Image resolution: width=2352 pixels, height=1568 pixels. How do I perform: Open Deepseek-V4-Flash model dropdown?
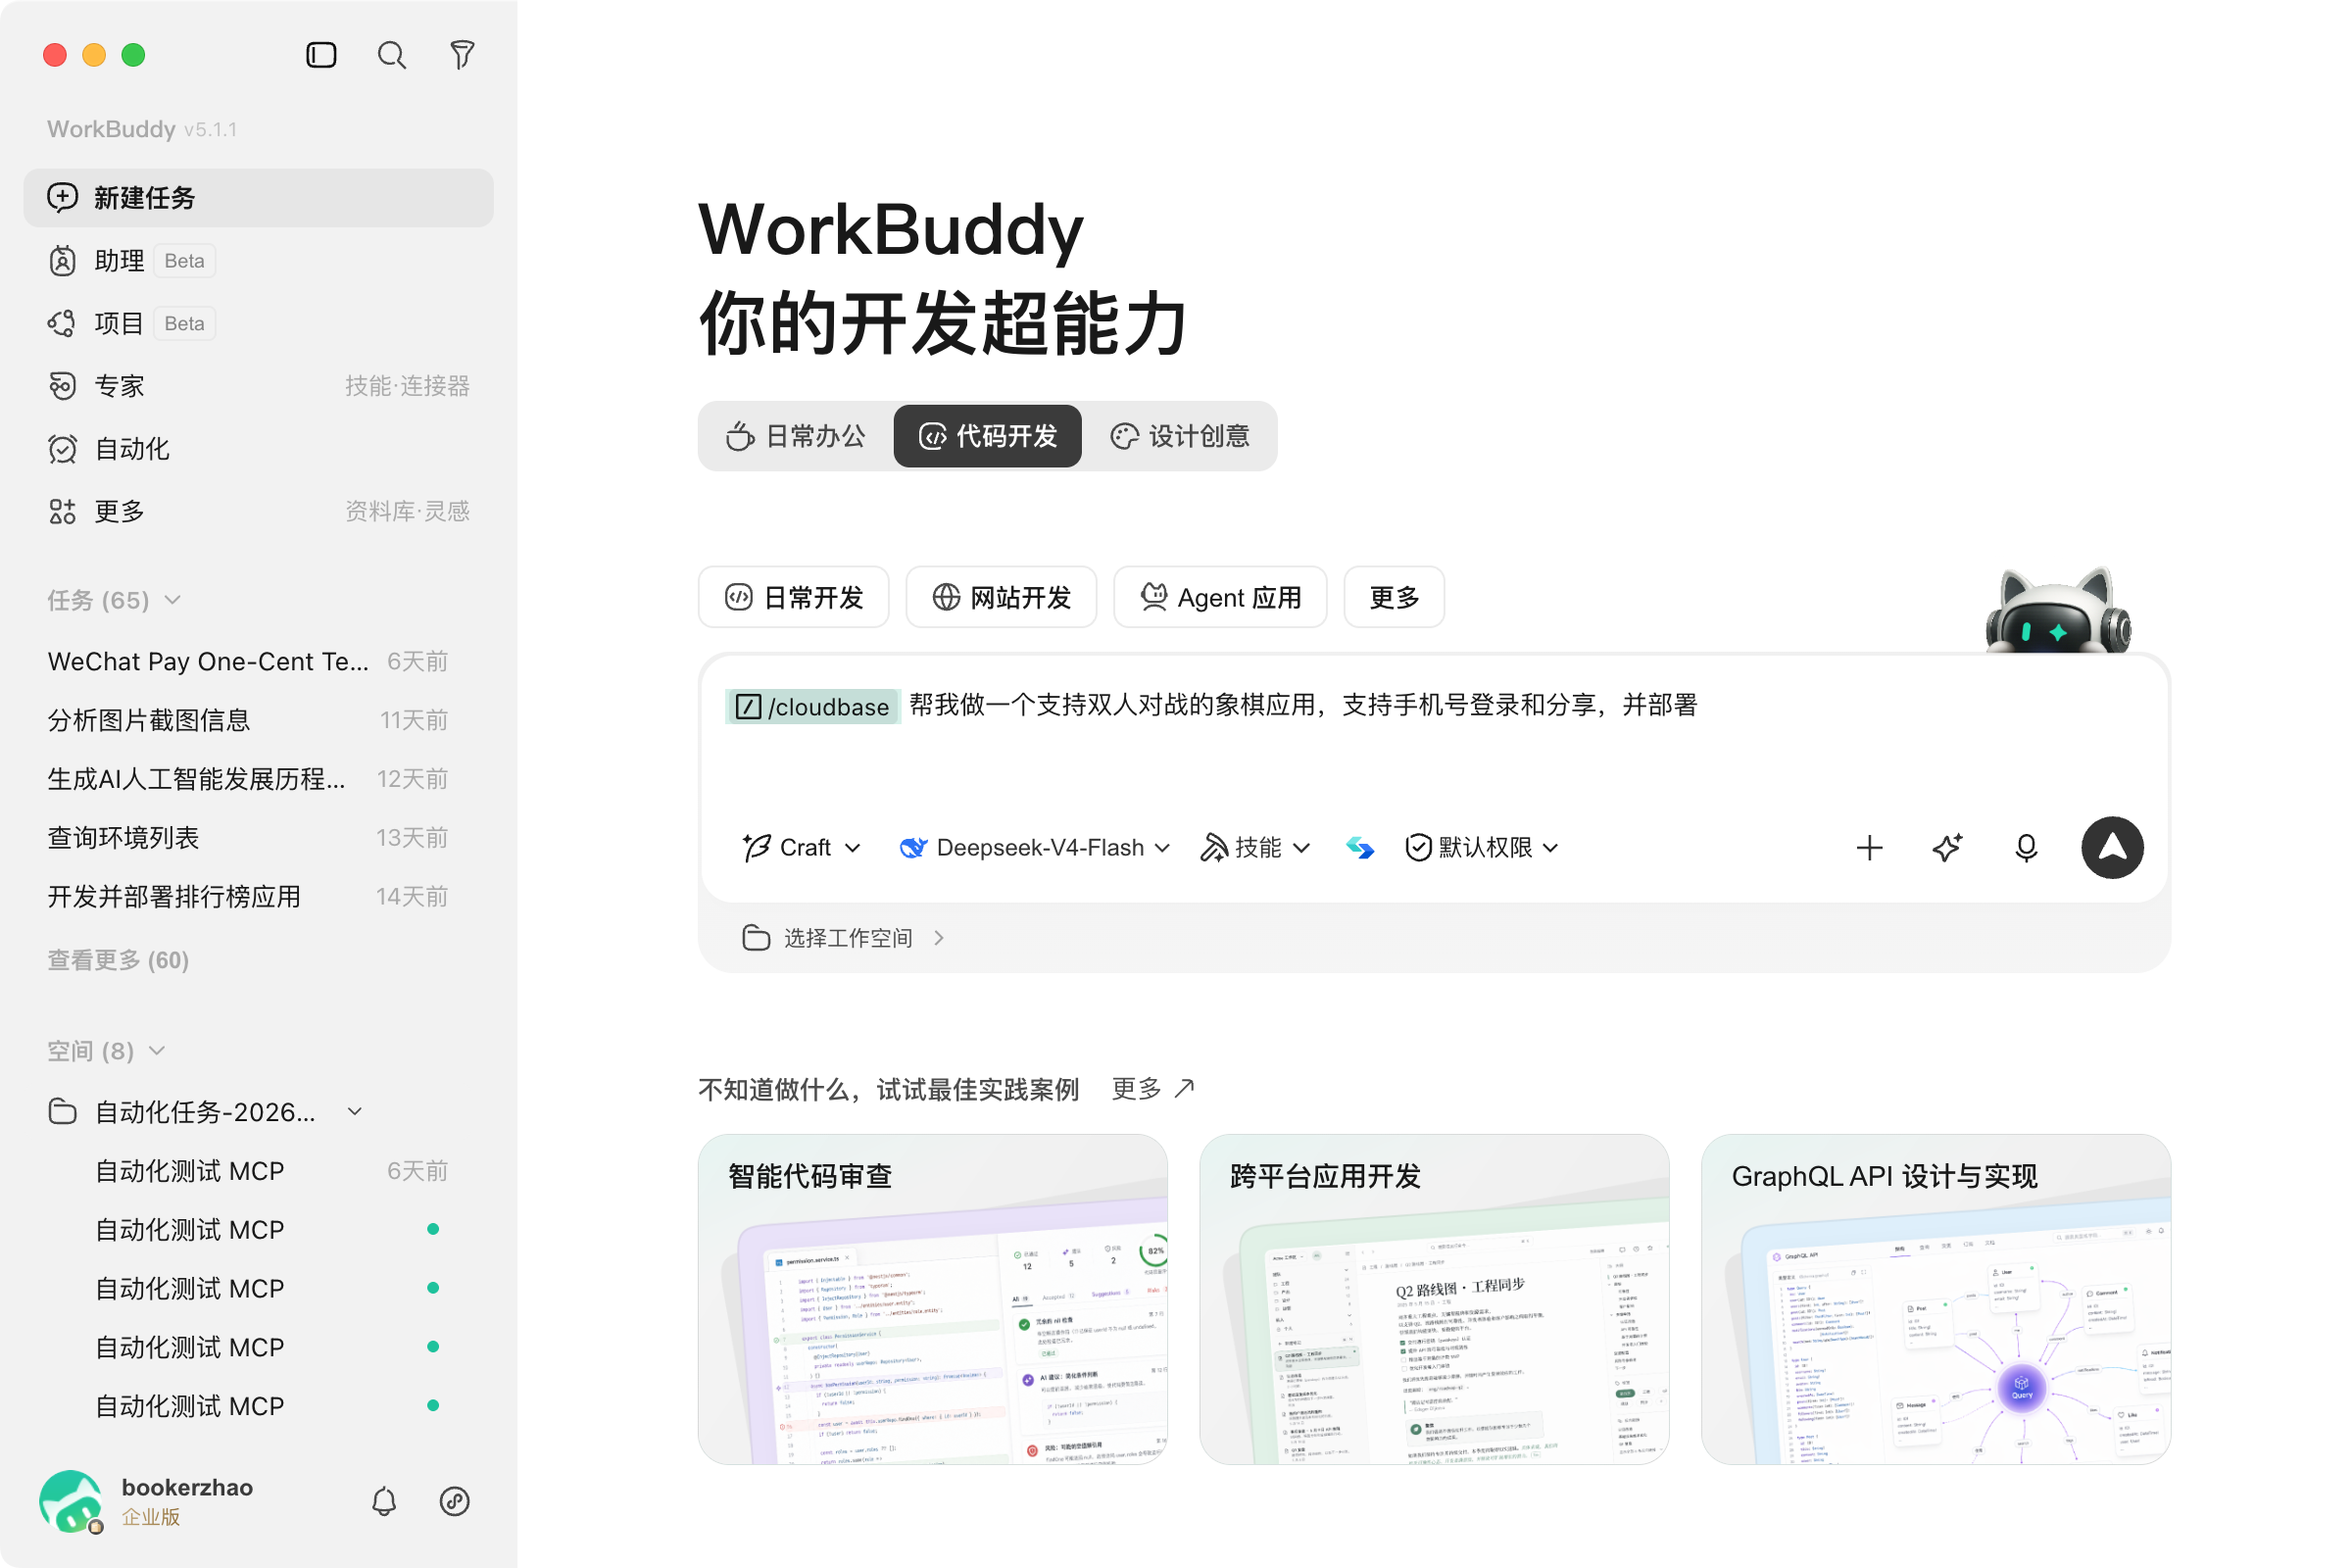[x=1035, y=848]
